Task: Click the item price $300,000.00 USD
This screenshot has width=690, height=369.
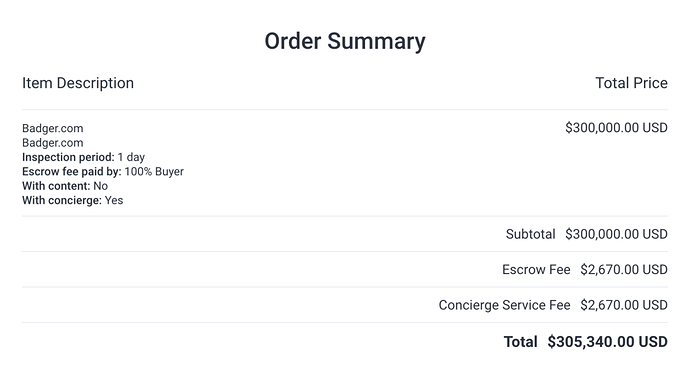Action: 617,128
